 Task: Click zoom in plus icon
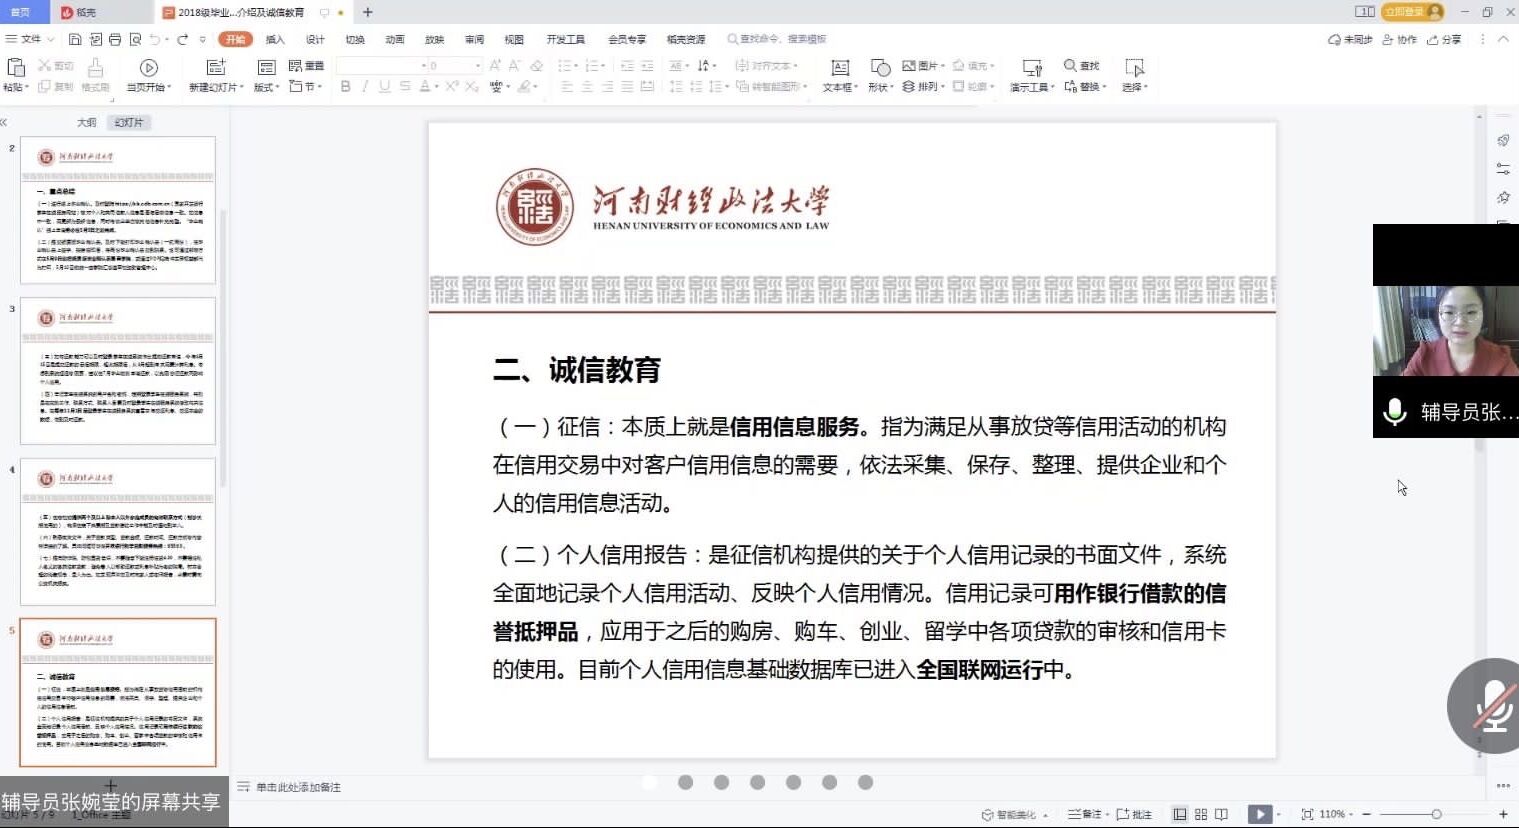point(1503,814)
